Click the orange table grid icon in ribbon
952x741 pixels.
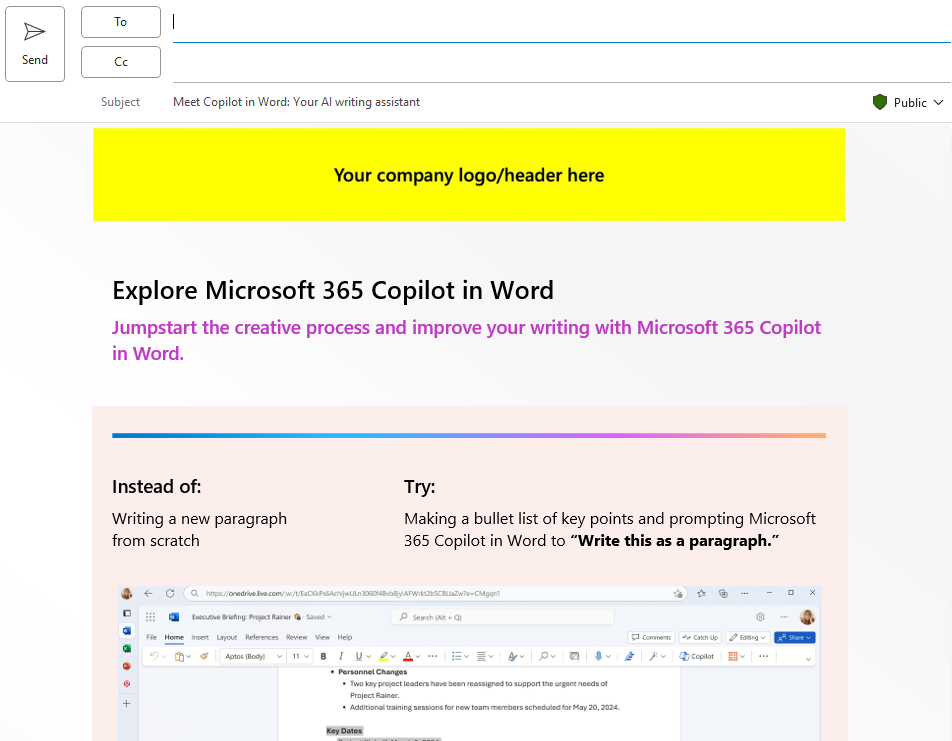(x=733, y=656)
